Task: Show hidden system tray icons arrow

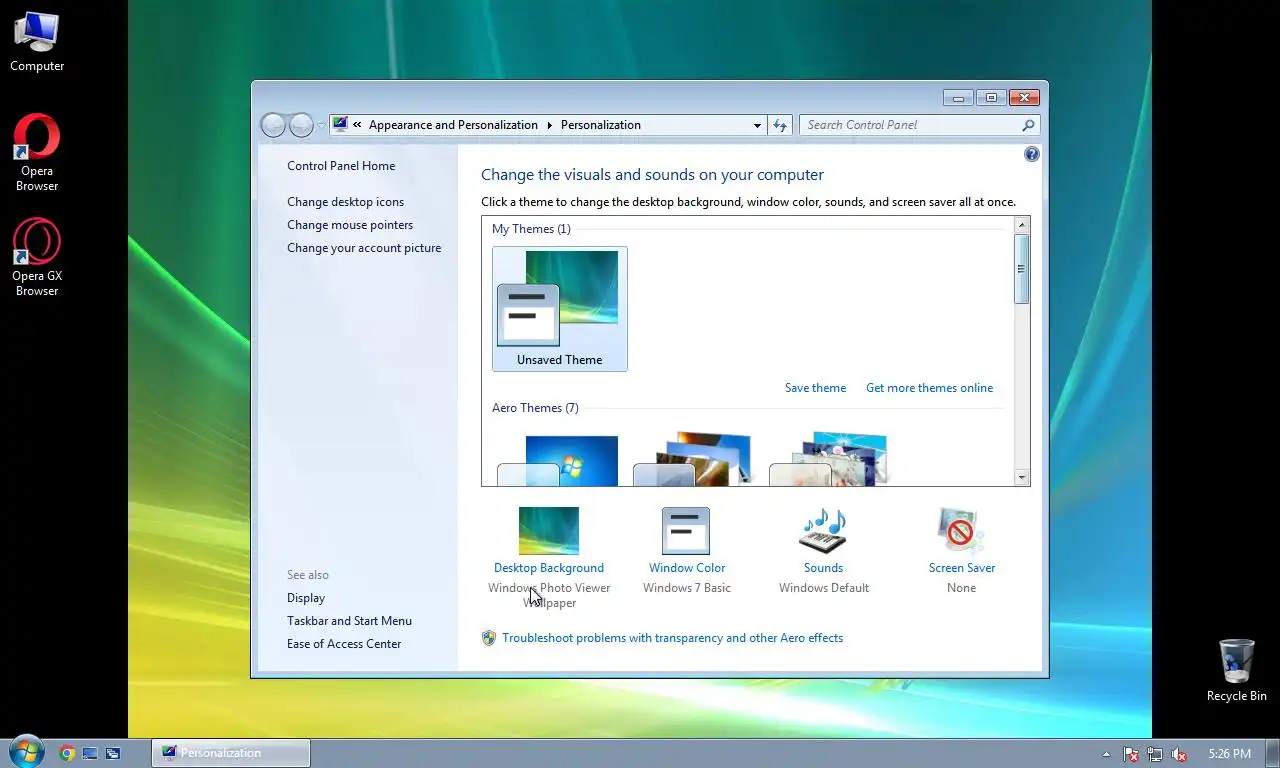Action: pyautogui.click(x=1106, y=754)
